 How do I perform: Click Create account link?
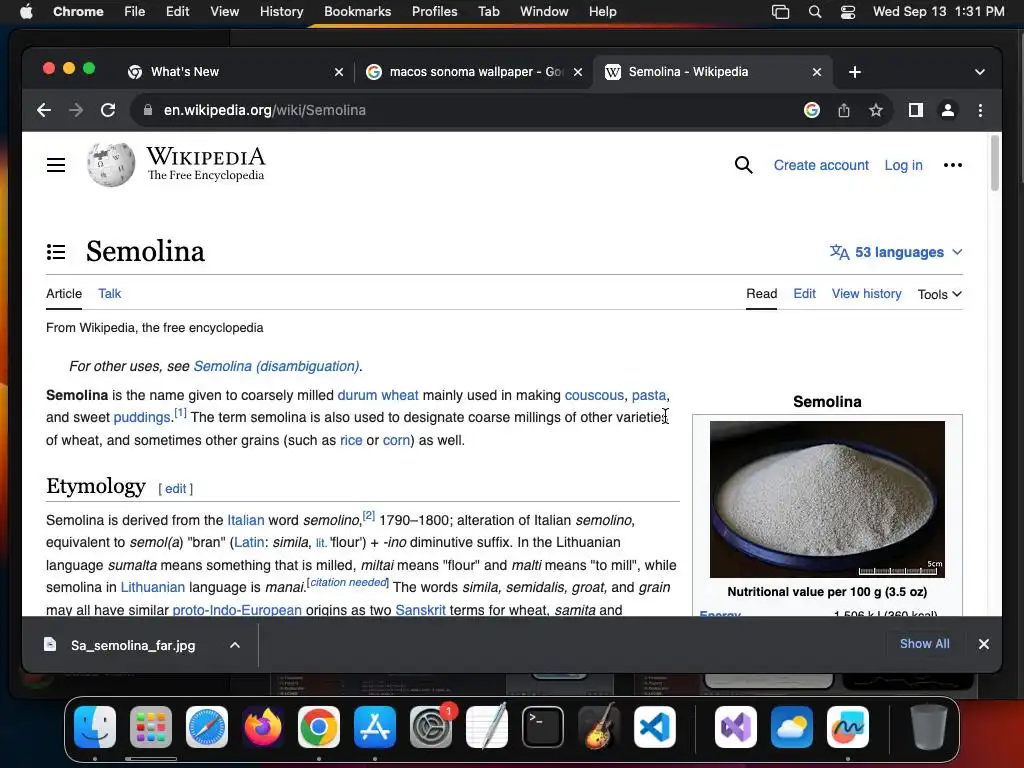pos(821,165)
